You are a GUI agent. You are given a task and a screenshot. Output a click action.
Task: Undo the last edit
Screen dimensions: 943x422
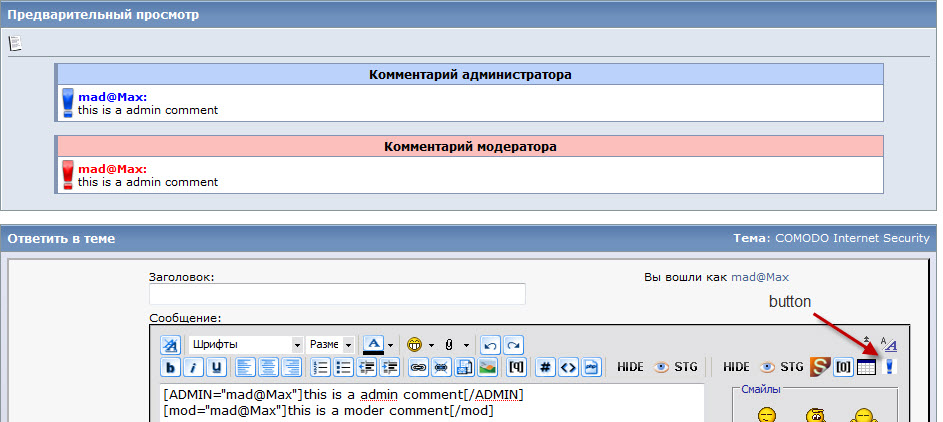tap(489, 344)
